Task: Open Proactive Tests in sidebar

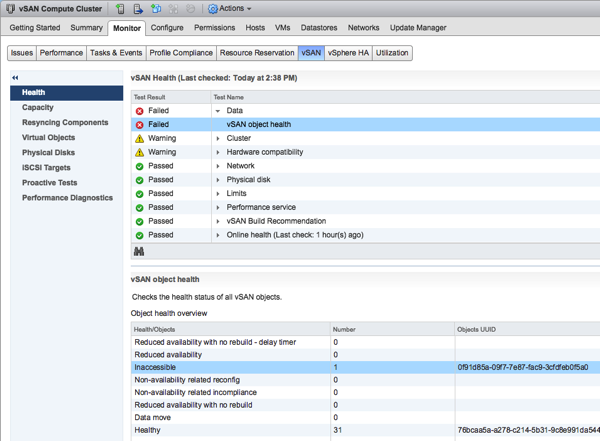Action: pos(67,183)
